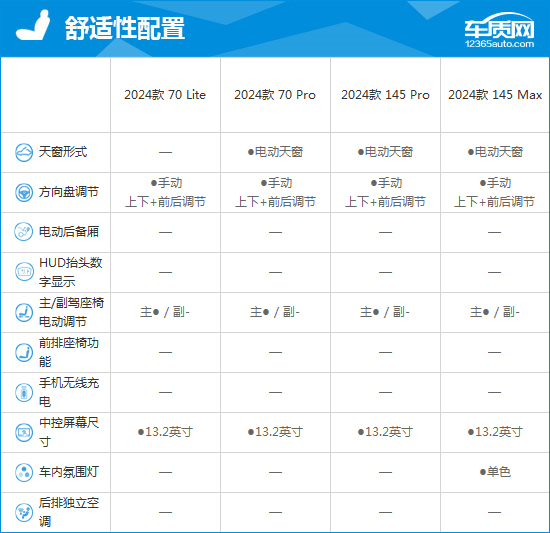Click the 单色 ambient light cell for 145 Max
Viewport: 550px width, 533px height.
coord(495,472)
